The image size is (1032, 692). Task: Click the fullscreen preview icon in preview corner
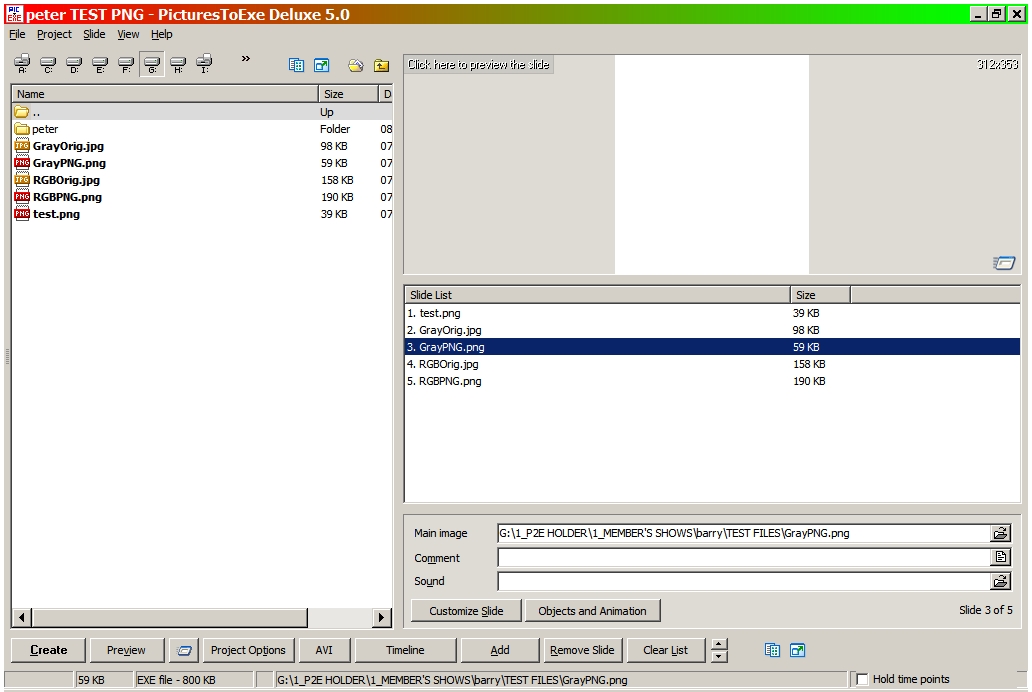[x=1004, y=263]
